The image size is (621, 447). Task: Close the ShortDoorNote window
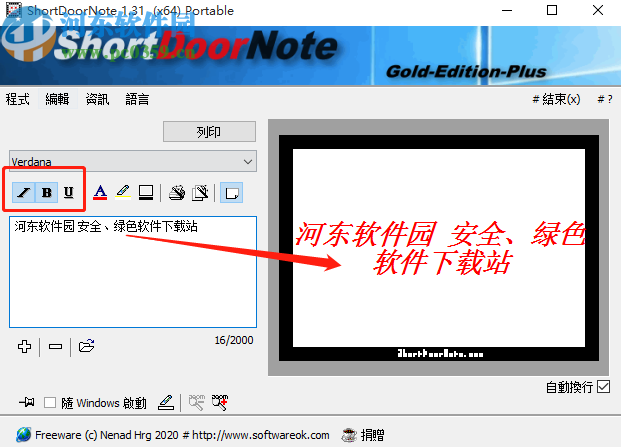(x=598, y=10)
